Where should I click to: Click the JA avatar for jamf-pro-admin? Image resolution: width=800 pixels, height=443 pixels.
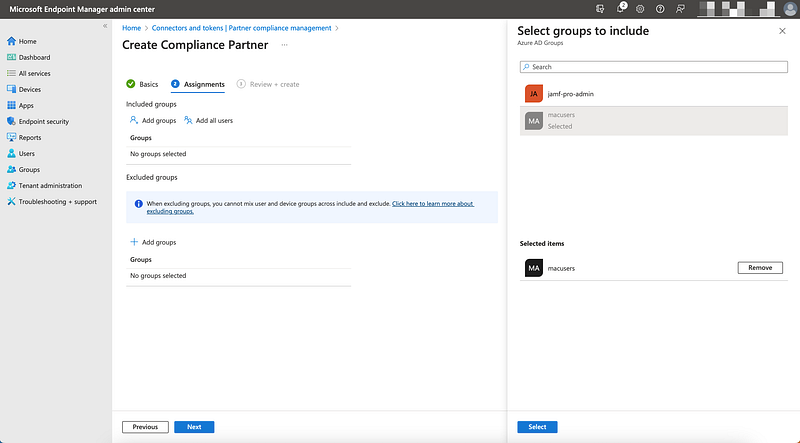click(x=534, y=94)
